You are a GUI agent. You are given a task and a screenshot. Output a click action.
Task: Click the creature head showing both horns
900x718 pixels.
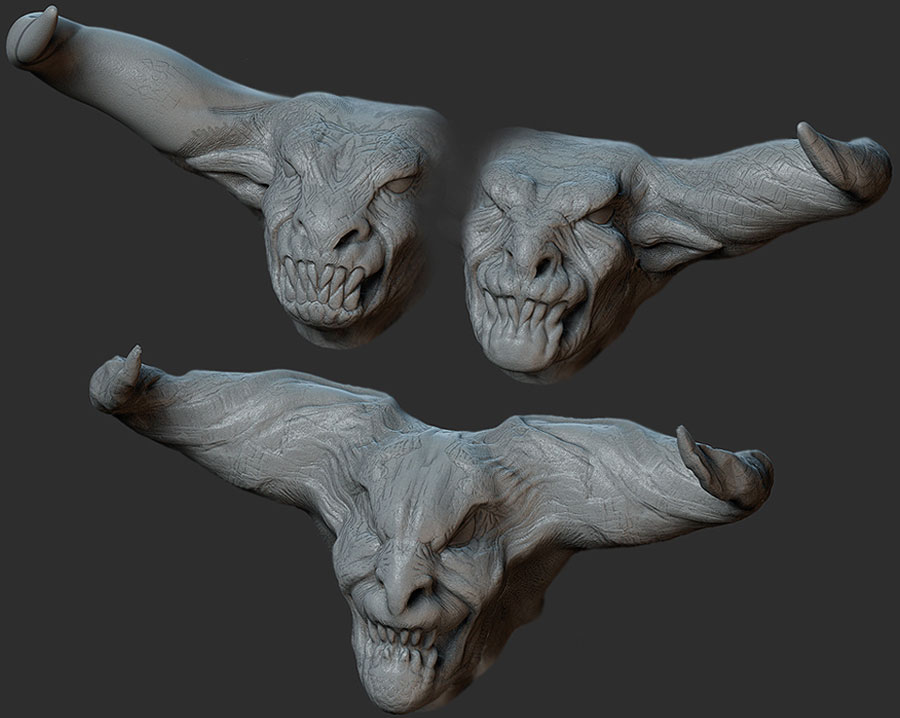click(x=432, y=528)
